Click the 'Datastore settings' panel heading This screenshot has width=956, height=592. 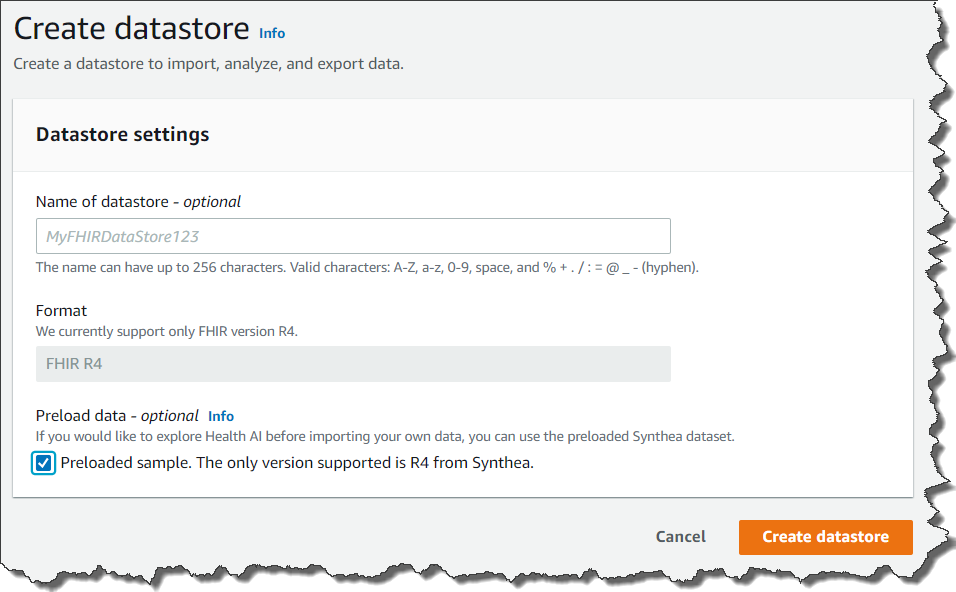pos(122,134)
